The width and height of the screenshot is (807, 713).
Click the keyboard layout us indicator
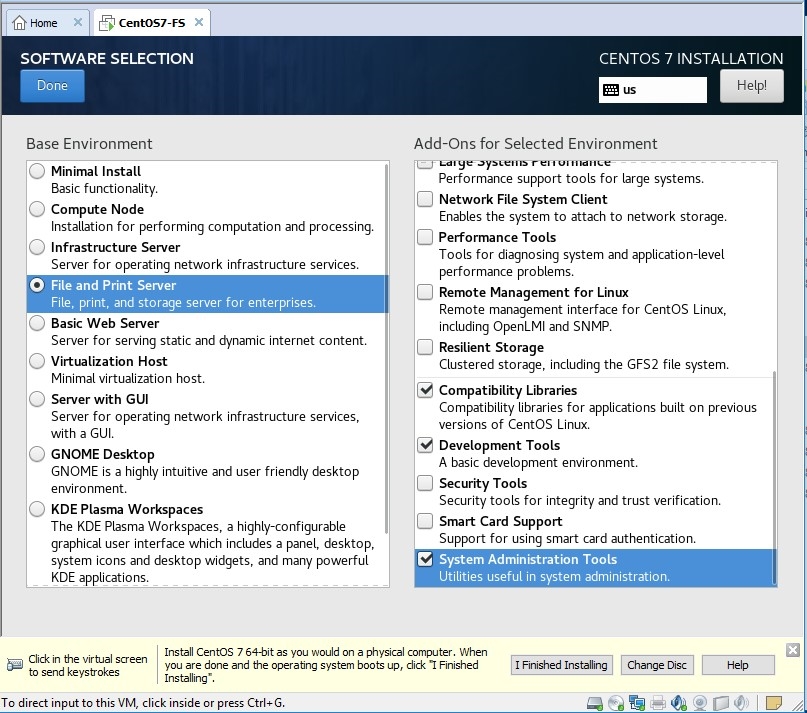tap(652, 89)
